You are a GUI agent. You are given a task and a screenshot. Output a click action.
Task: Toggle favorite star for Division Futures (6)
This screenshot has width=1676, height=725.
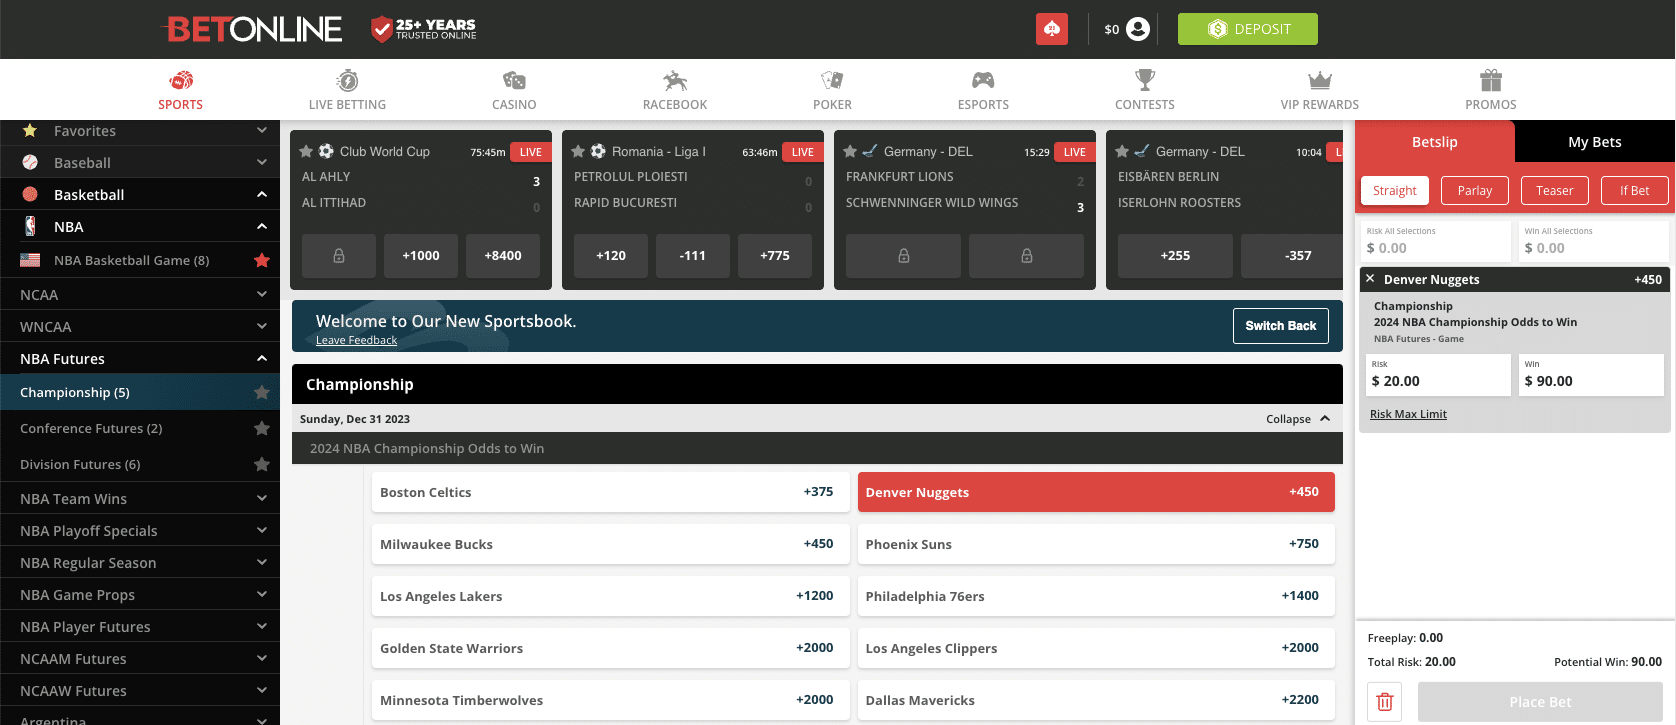tap(262, 464)
